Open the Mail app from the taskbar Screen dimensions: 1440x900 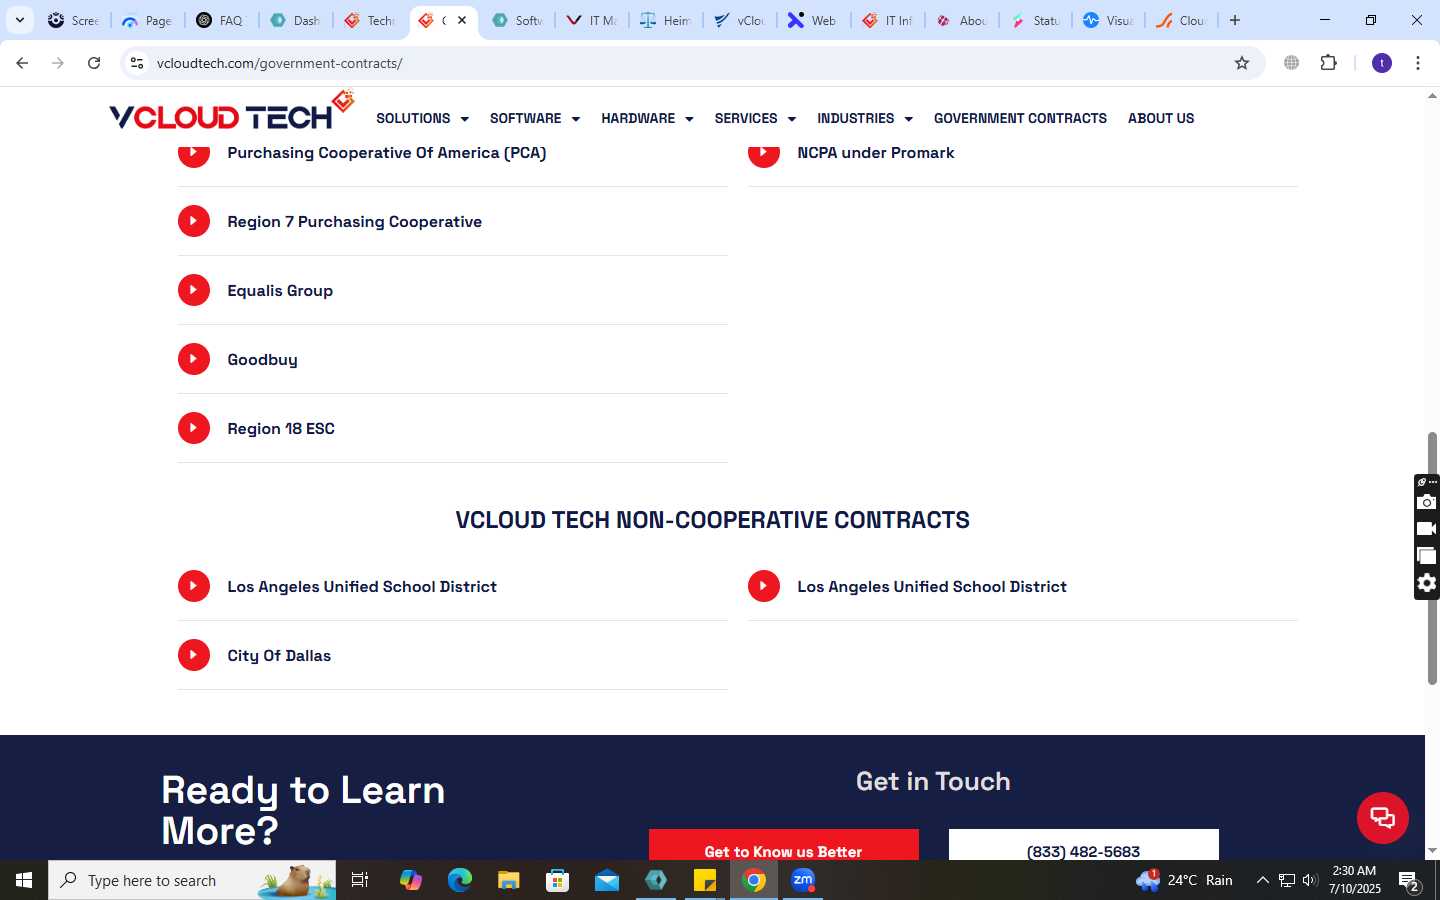(606, 880)
